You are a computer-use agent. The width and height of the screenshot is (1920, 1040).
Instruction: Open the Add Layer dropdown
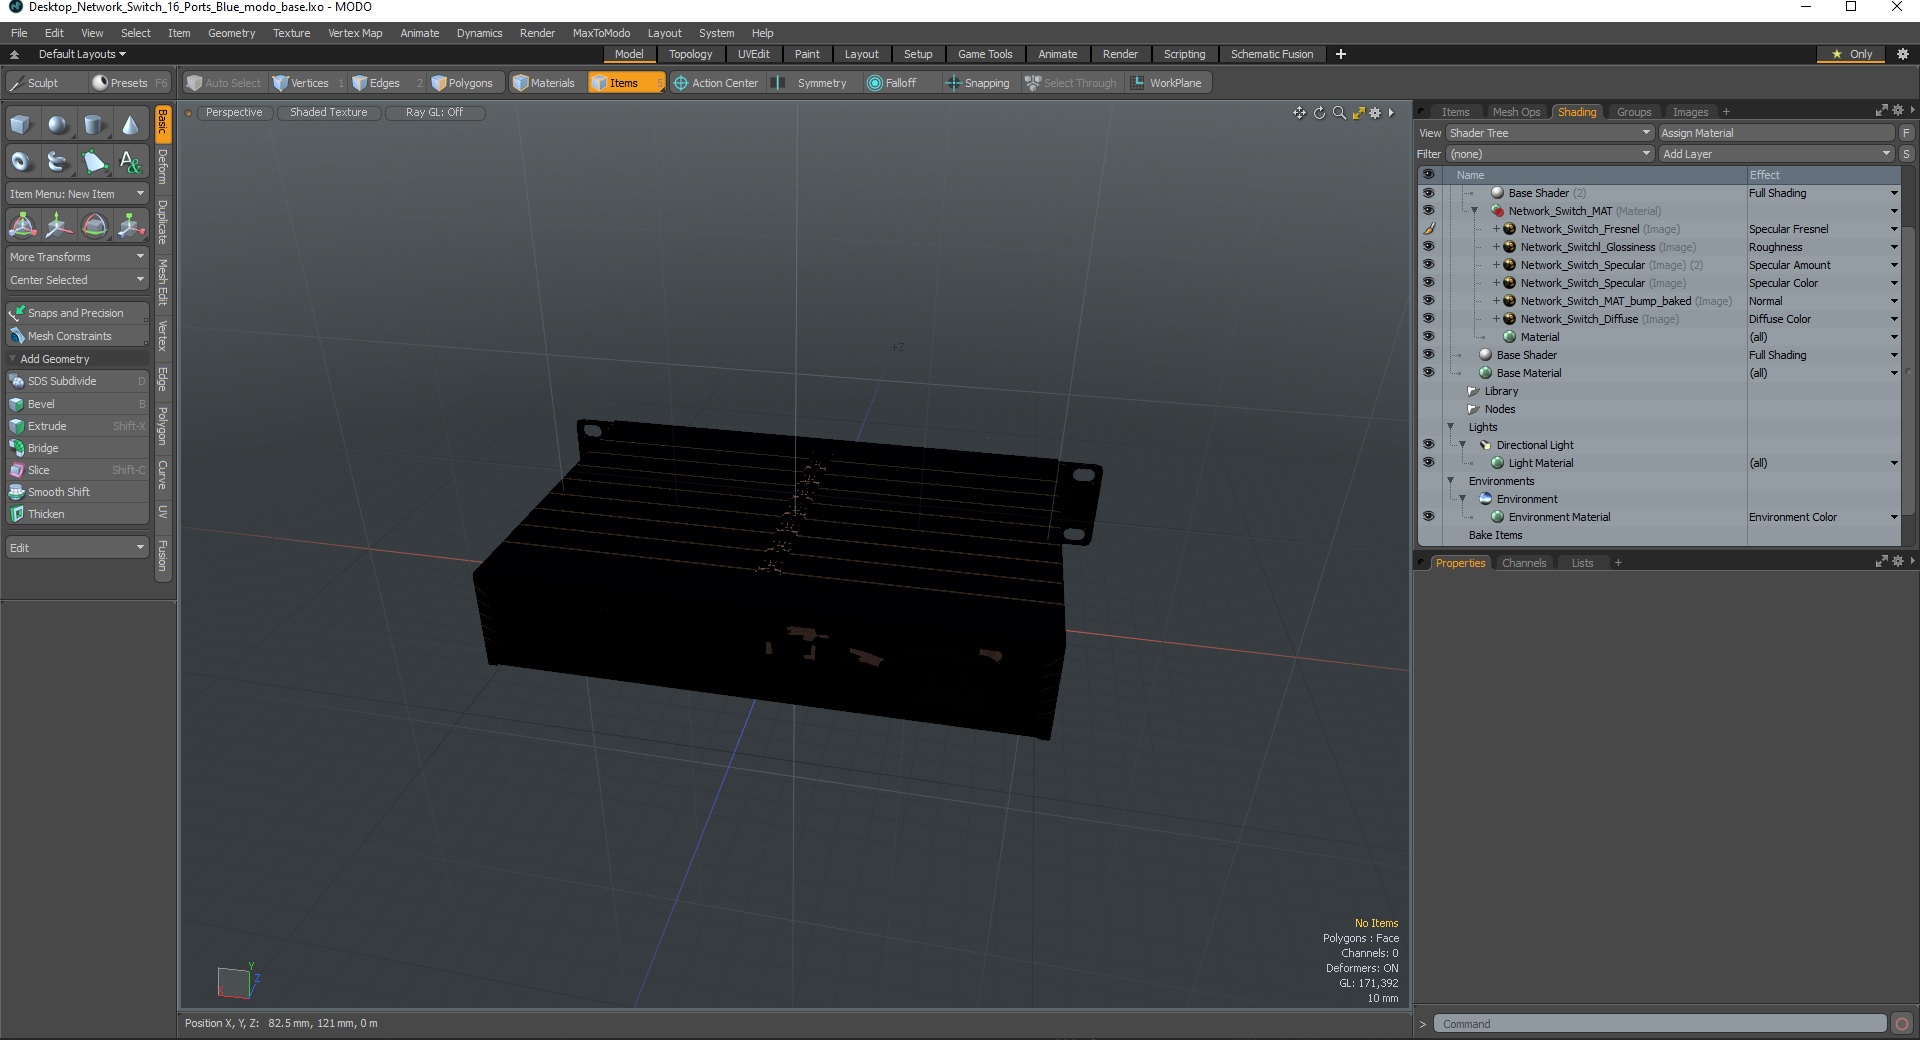[x=1776, y=154]
